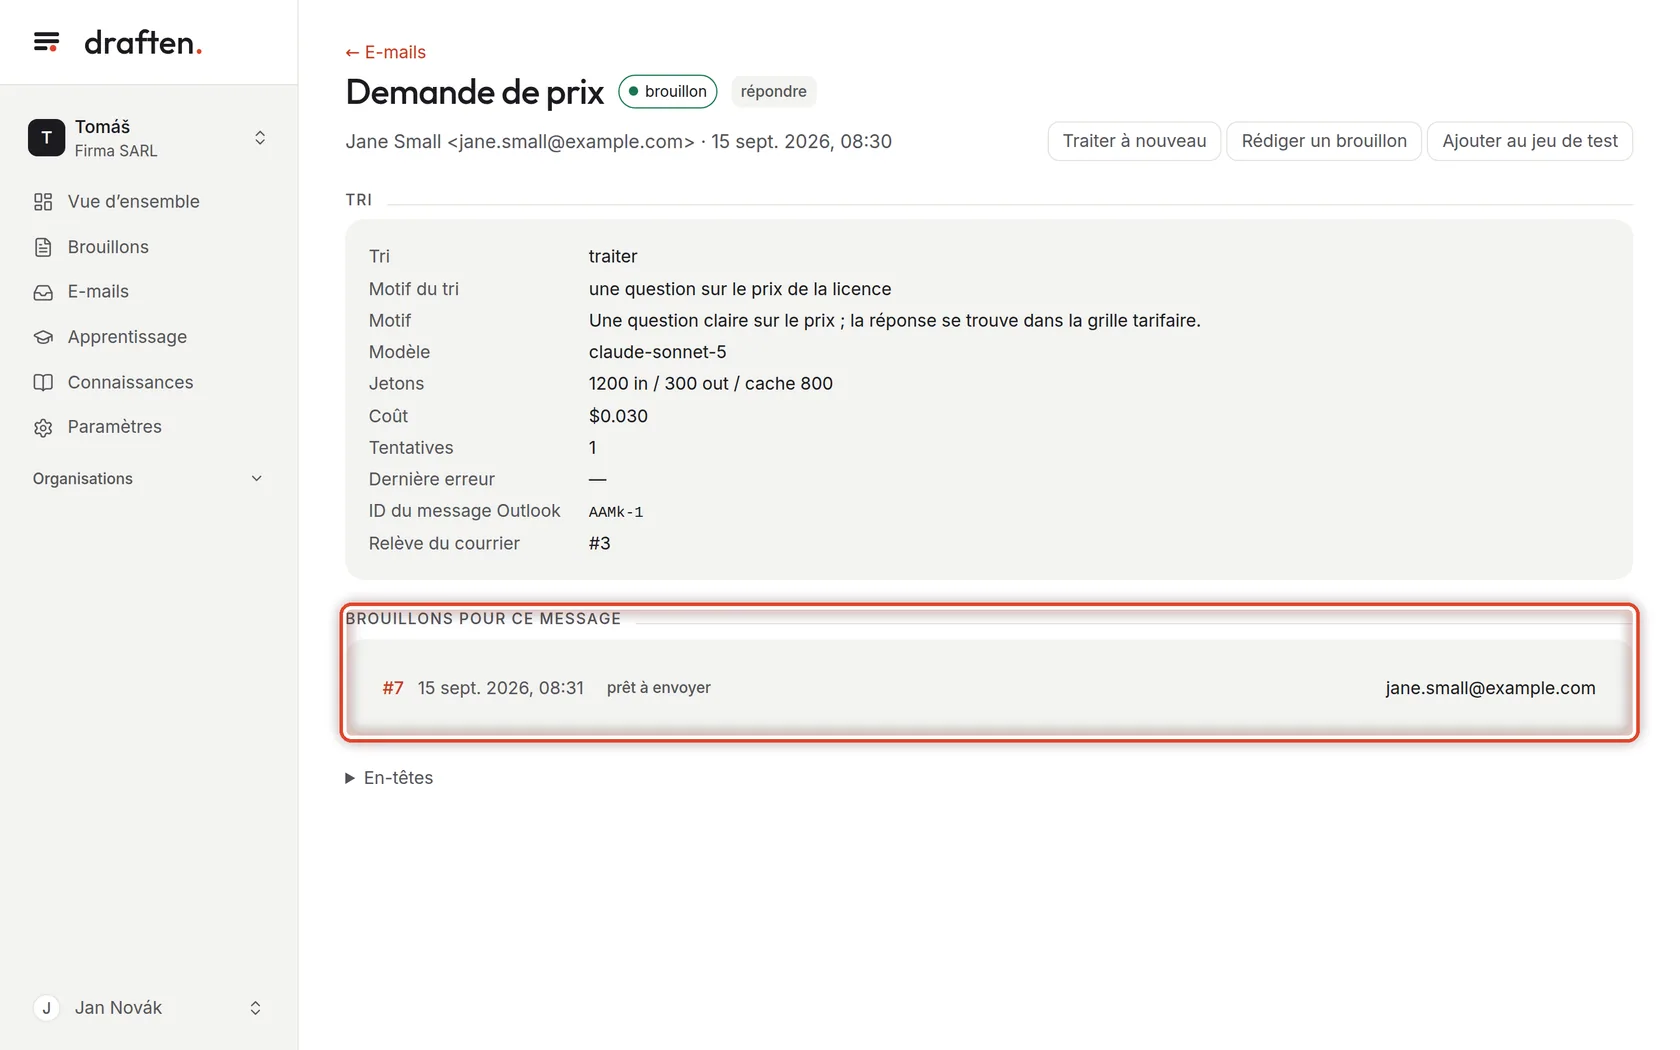Click the répondre tag
Image resolution: width=1680 pixels, height=1050 pixels.
[x=774, y=91]
